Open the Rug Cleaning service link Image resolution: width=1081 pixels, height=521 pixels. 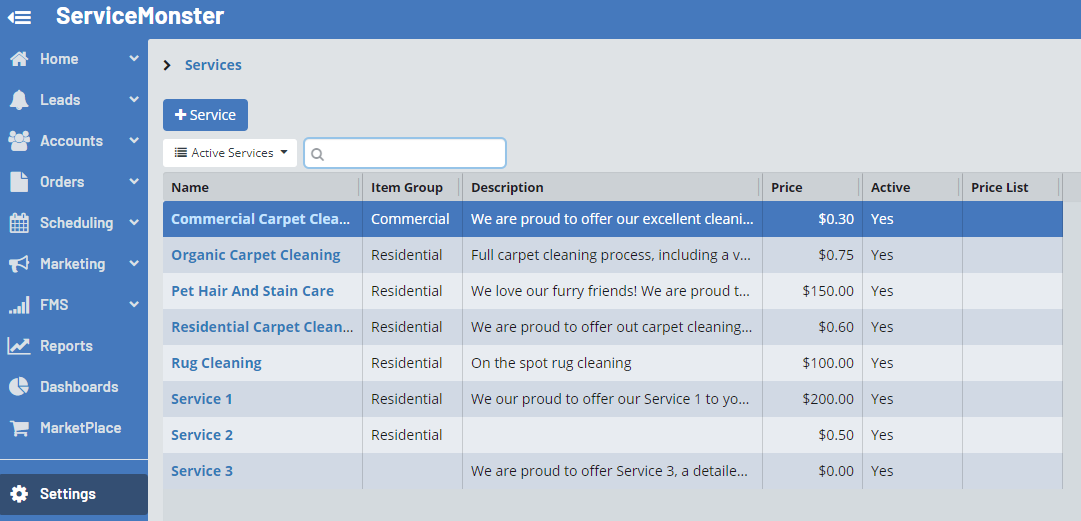[216, 363]
